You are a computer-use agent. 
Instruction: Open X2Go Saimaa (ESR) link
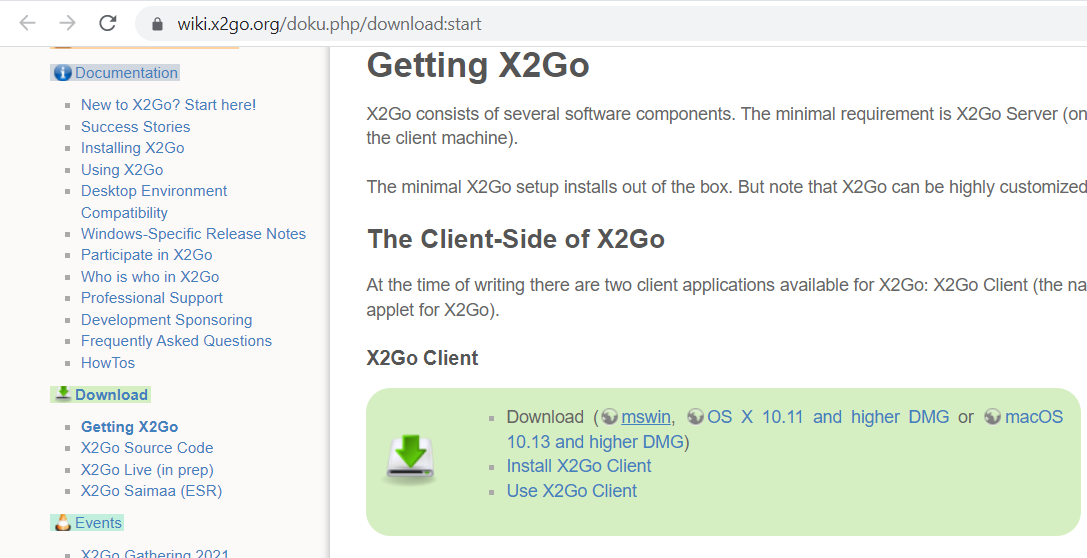[x=151, y=491]
